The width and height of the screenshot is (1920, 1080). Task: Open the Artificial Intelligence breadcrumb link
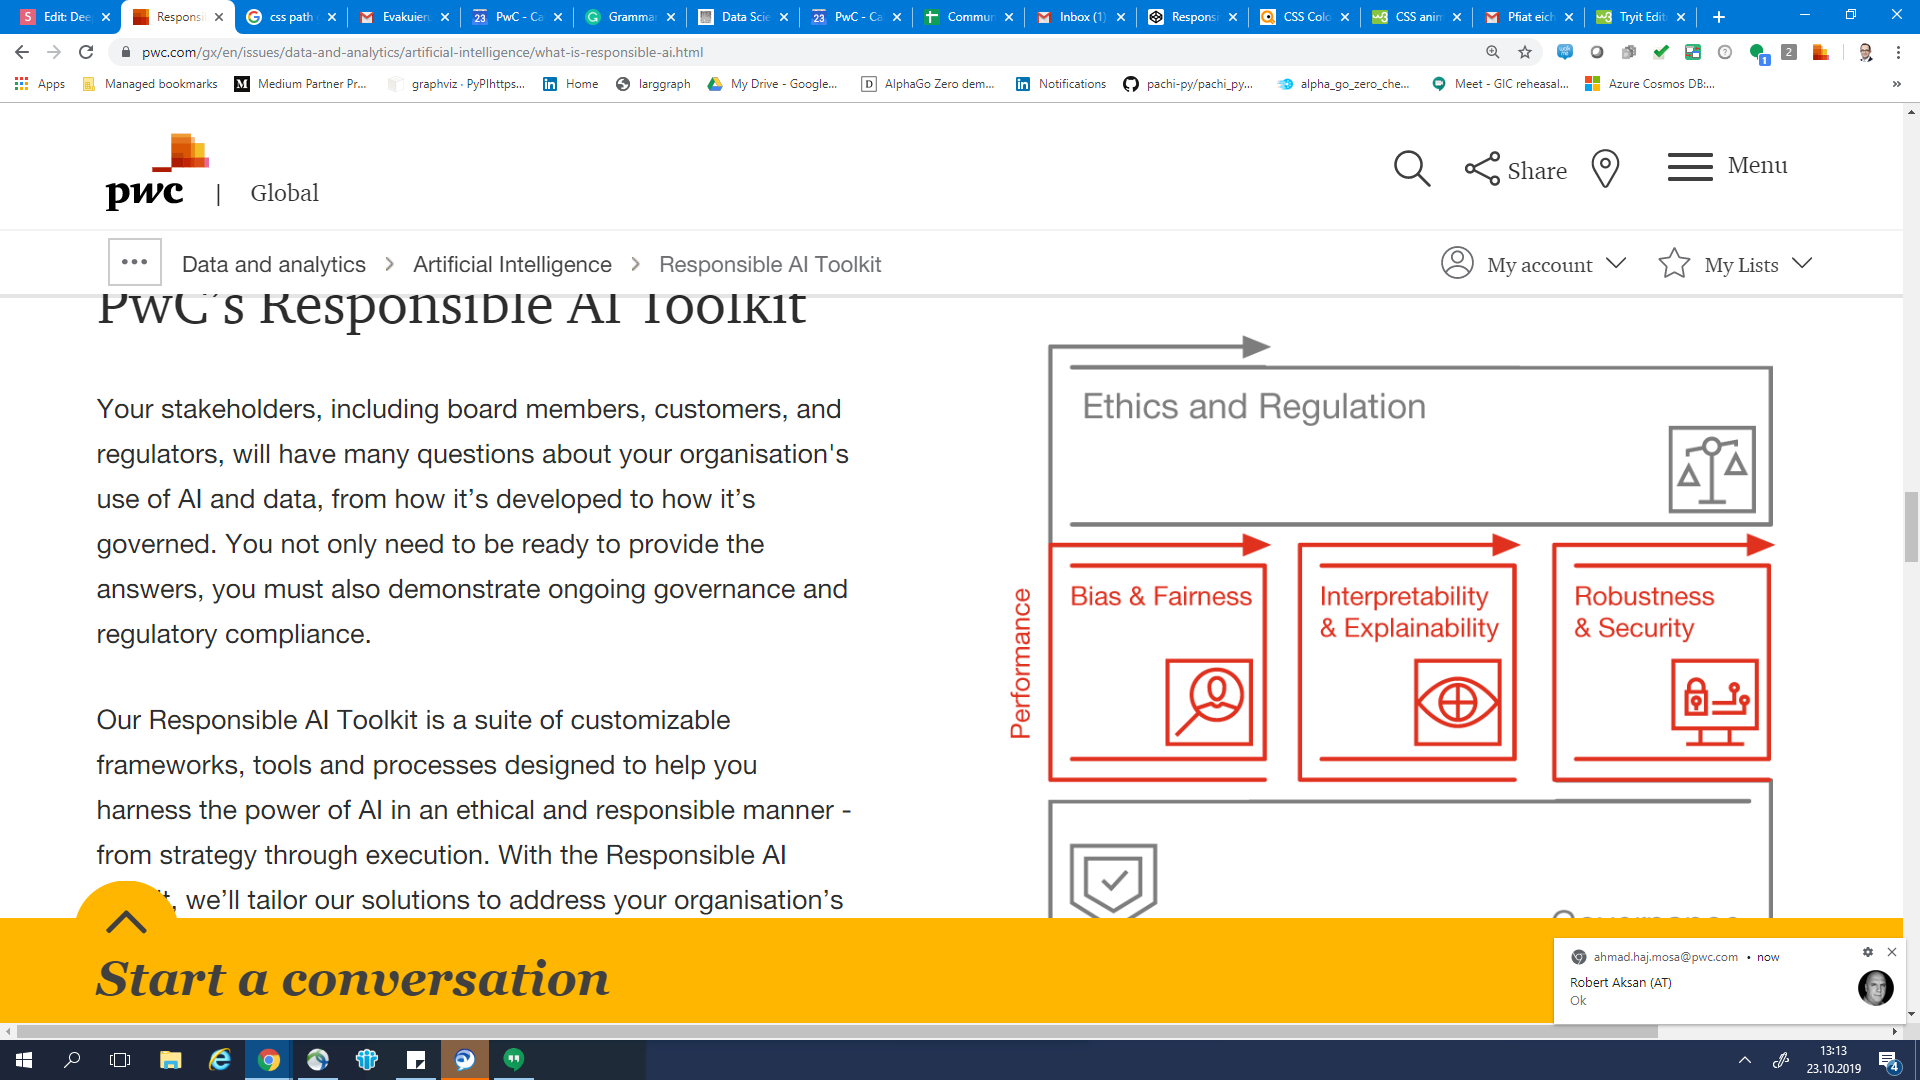coord(512,264)
